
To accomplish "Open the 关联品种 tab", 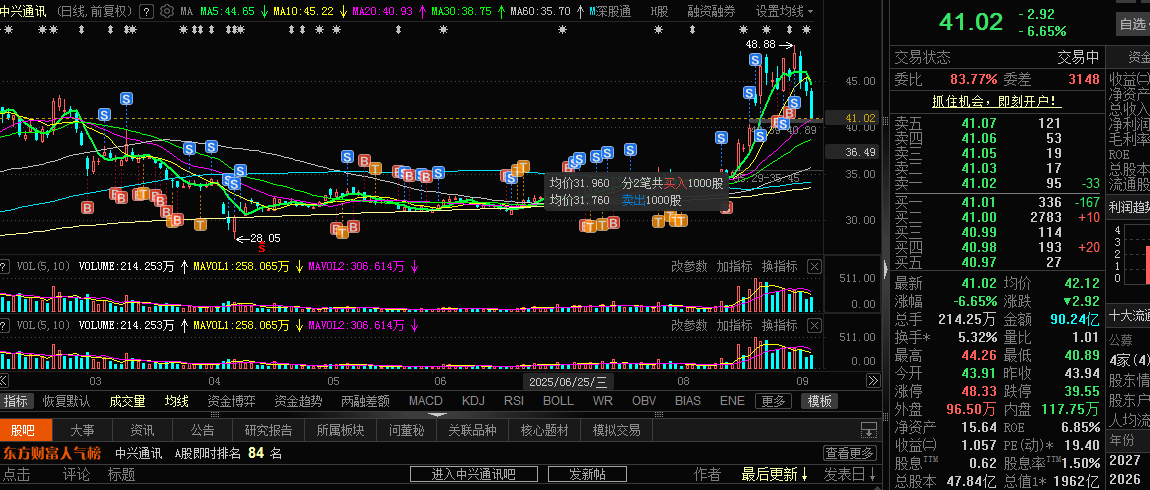I will coord(472,430).
